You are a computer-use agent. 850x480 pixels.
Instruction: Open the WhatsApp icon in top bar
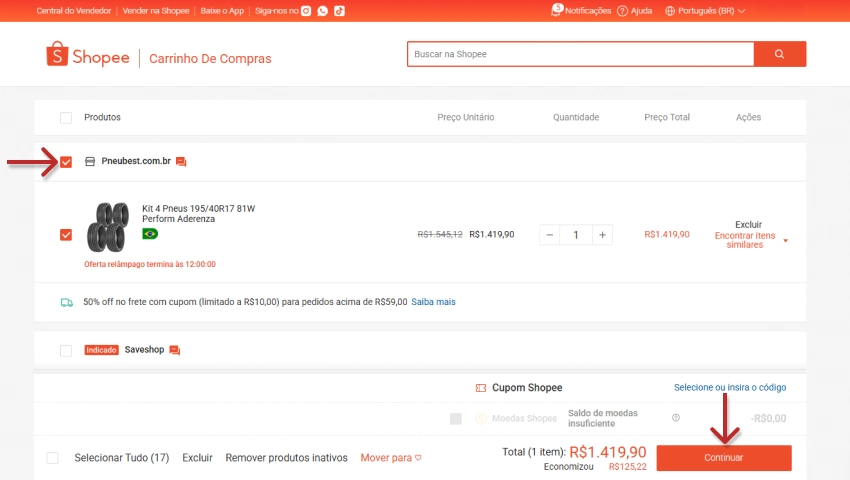coord(323,11)
